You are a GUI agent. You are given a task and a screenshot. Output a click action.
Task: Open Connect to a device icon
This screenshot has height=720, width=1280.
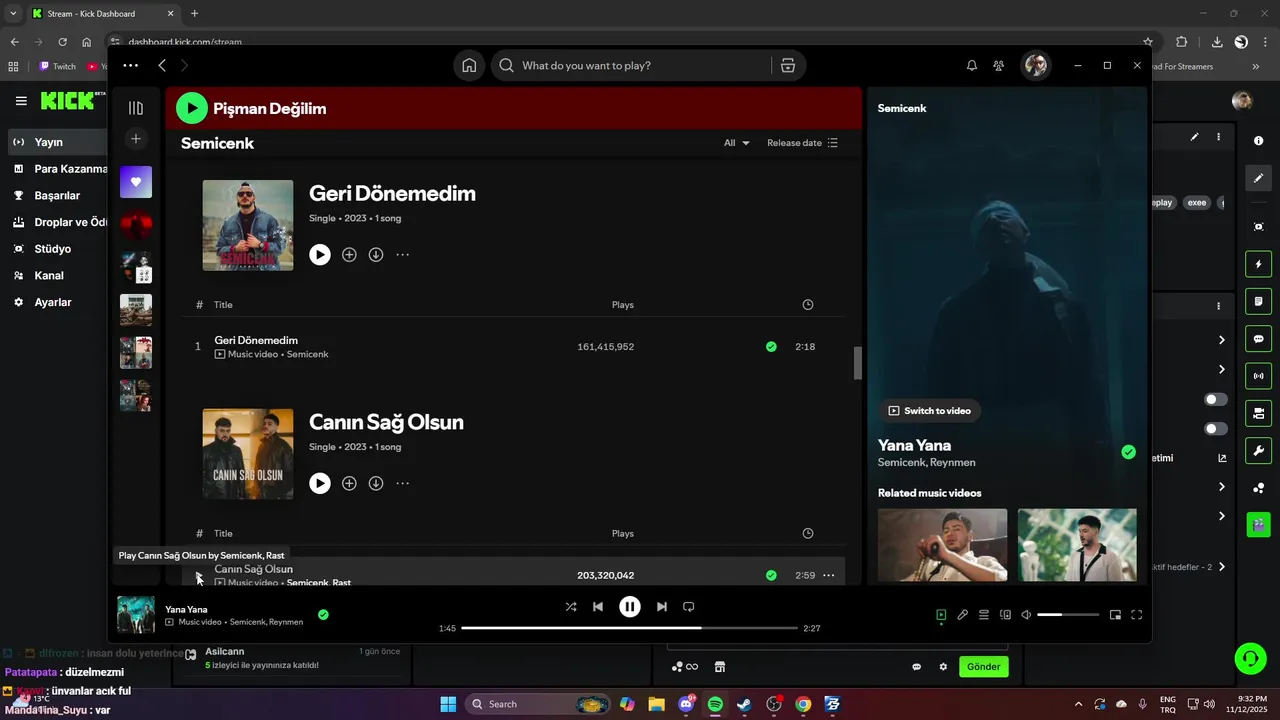point(1006,615)
